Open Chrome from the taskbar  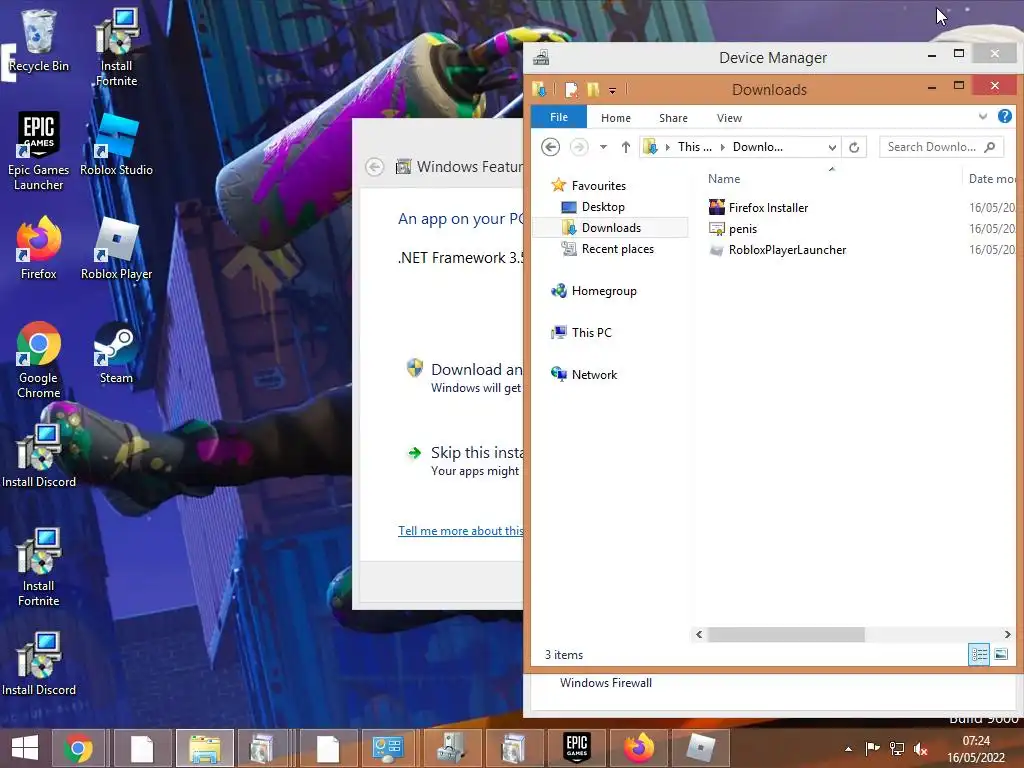[78, 748]
